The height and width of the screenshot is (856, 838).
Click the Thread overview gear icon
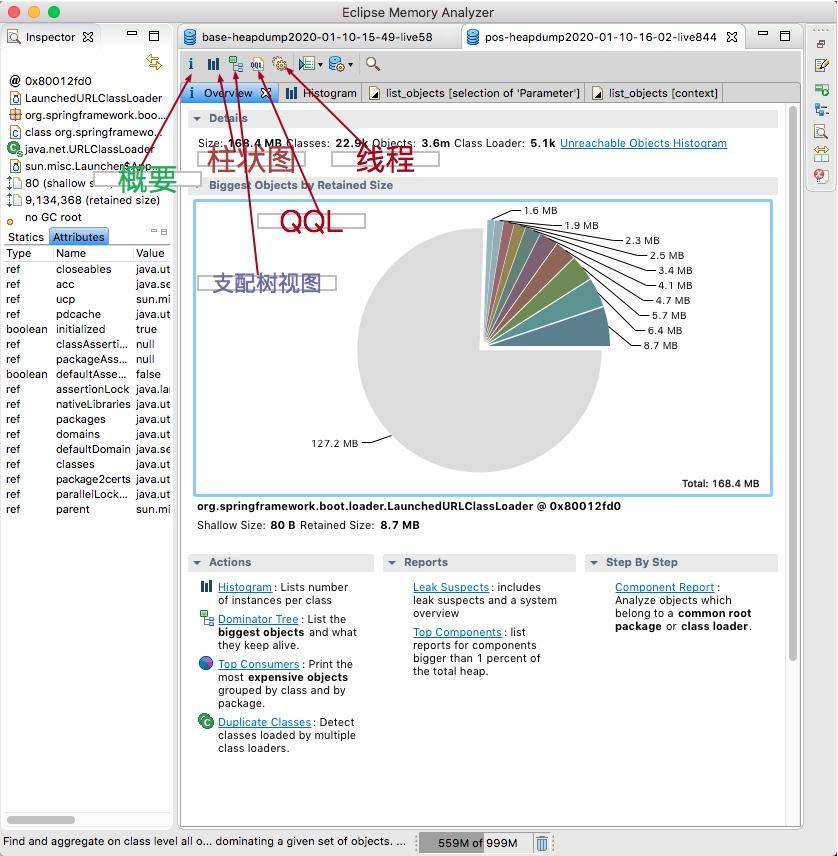point(279,64)
